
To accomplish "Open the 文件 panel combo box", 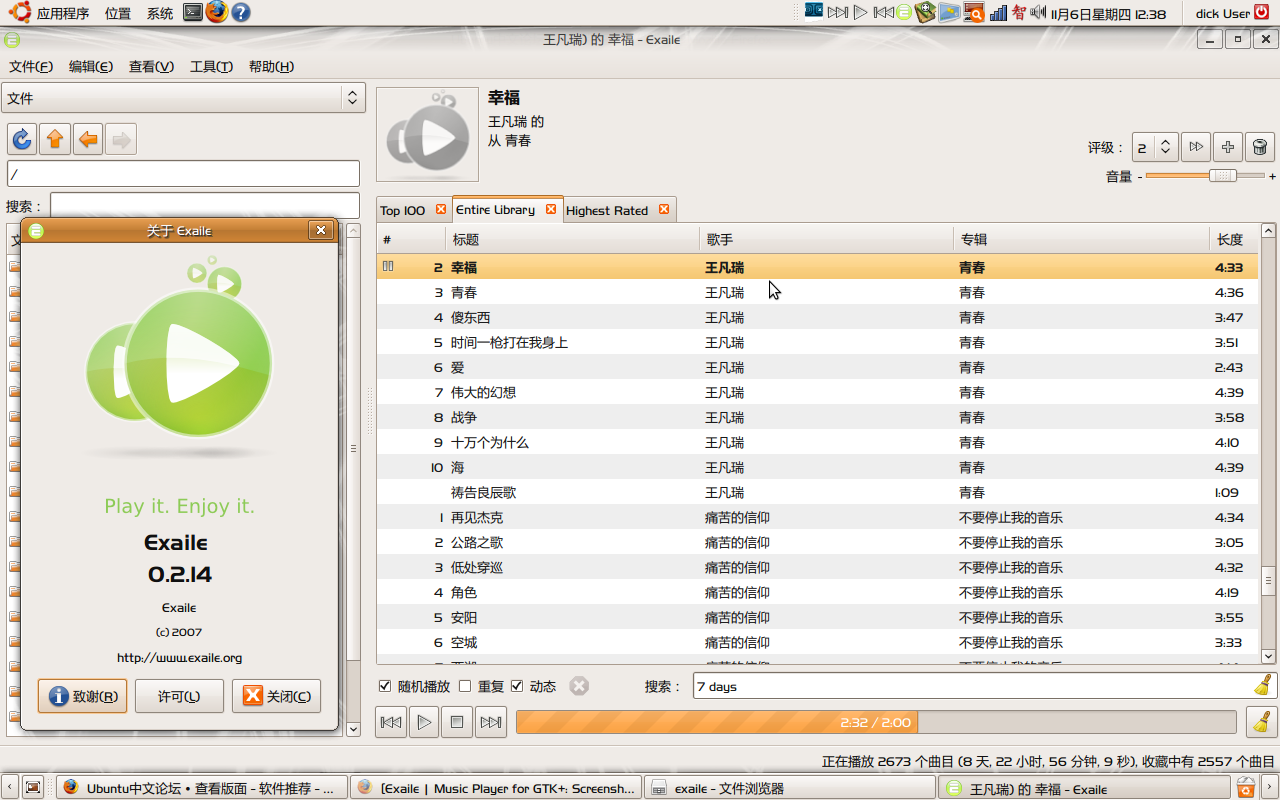I will pos(183,98).
